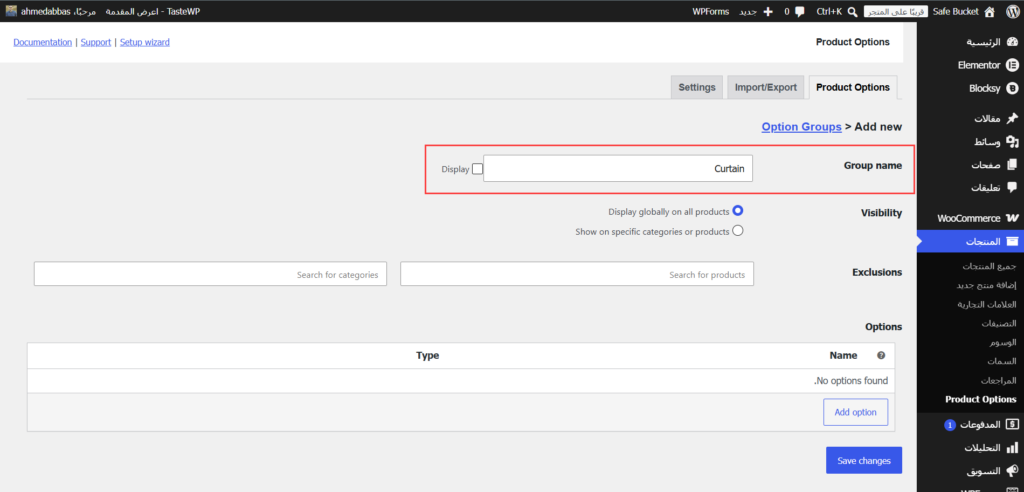This screenshot has height=492, width=1024.
Task: Open the Search for categories dropdown
Action: coord(210,274)
